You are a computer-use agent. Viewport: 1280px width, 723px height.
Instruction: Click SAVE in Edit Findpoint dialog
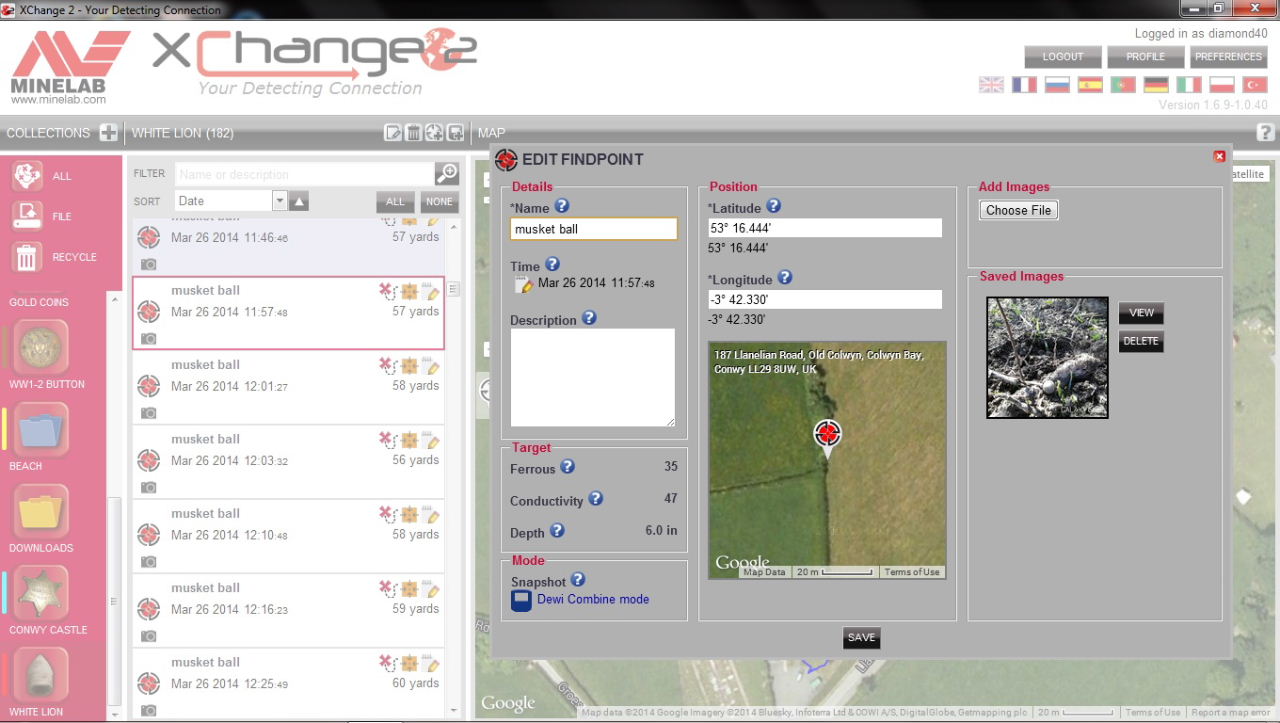coord(861,638)
